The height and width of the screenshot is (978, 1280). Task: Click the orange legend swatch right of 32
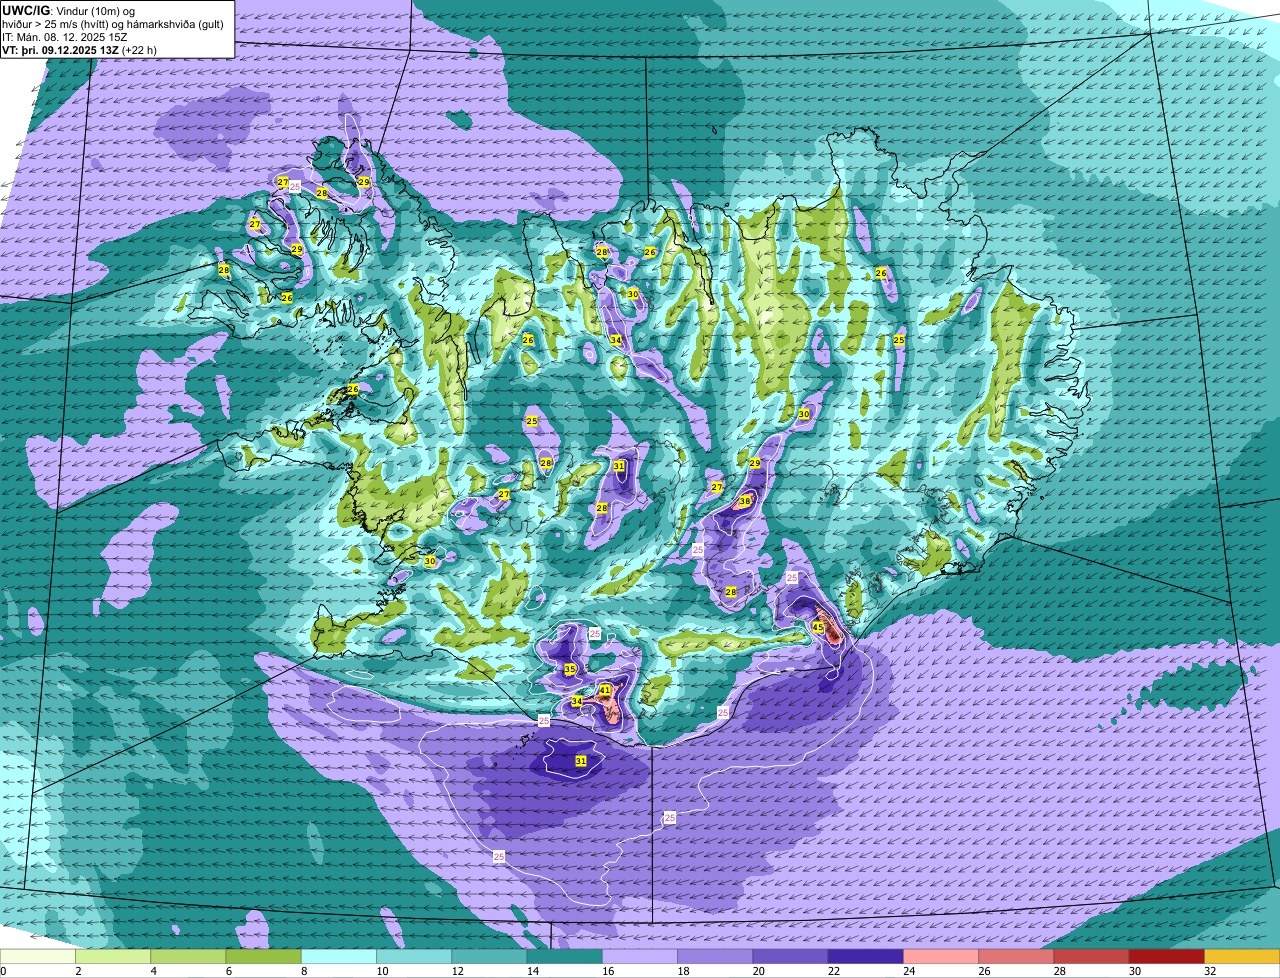pos(1242,957)
